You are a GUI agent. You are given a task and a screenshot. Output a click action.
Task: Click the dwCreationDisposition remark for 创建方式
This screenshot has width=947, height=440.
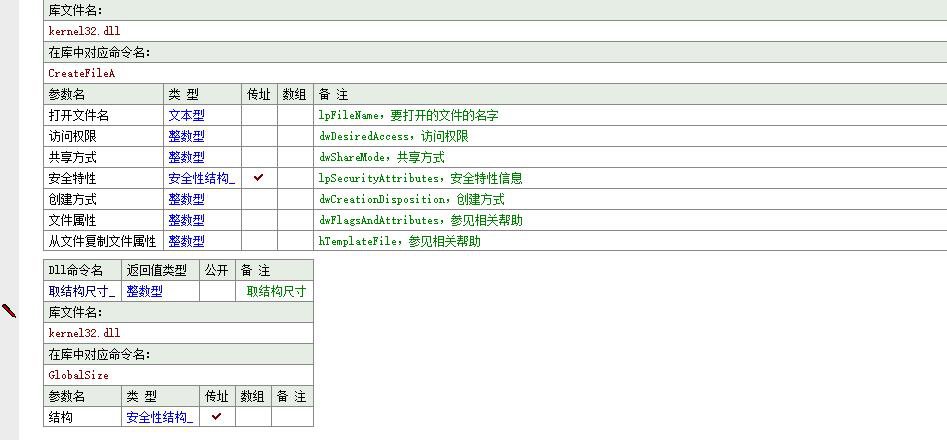(x=411, y=199)
